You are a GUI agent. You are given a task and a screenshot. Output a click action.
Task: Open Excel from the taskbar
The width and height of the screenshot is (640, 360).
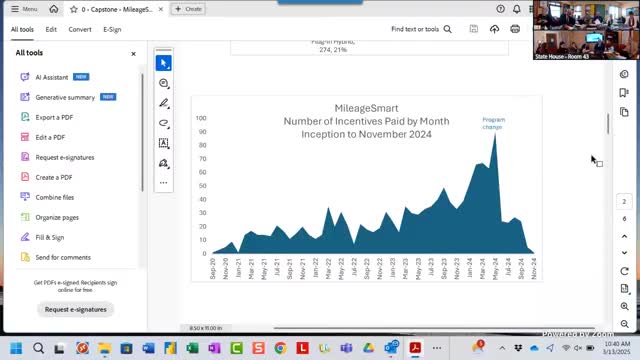click(192, 348)
